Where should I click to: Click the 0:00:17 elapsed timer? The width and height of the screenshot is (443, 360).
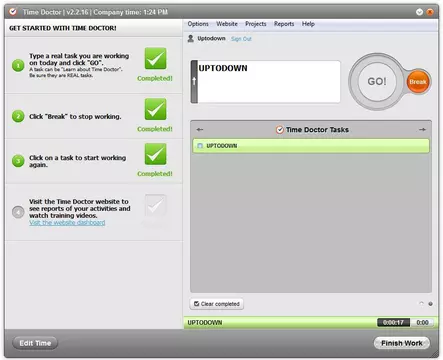click(393, 322)
